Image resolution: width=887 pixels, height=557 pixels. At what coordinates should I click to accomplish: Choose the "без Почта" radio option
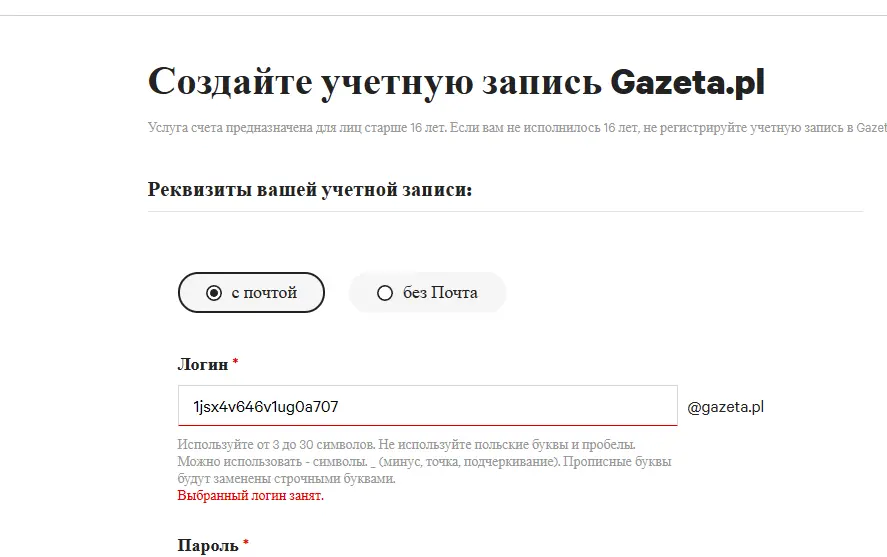click(427, 292)
